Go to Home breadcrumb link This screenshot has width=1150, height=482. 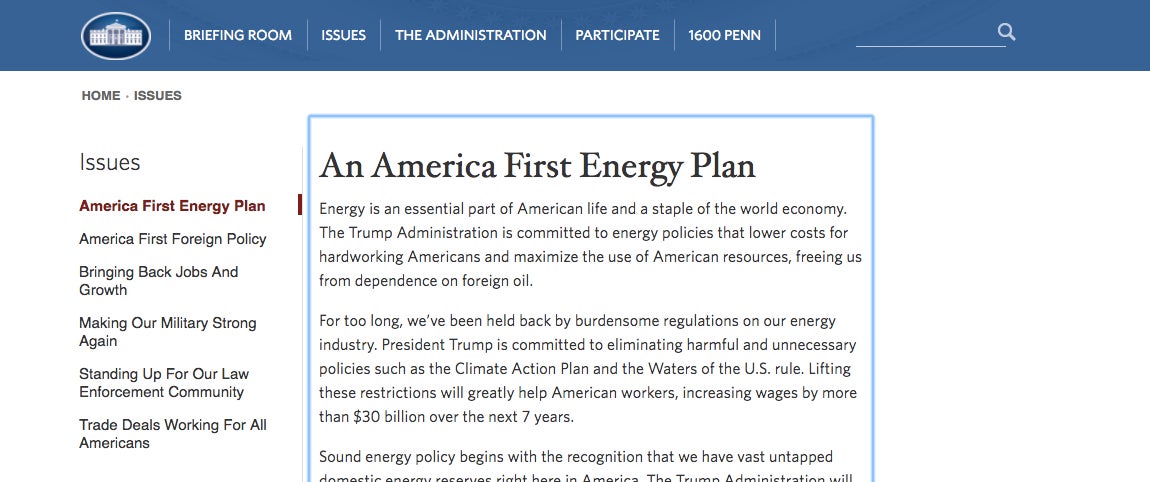coord(100,95)
